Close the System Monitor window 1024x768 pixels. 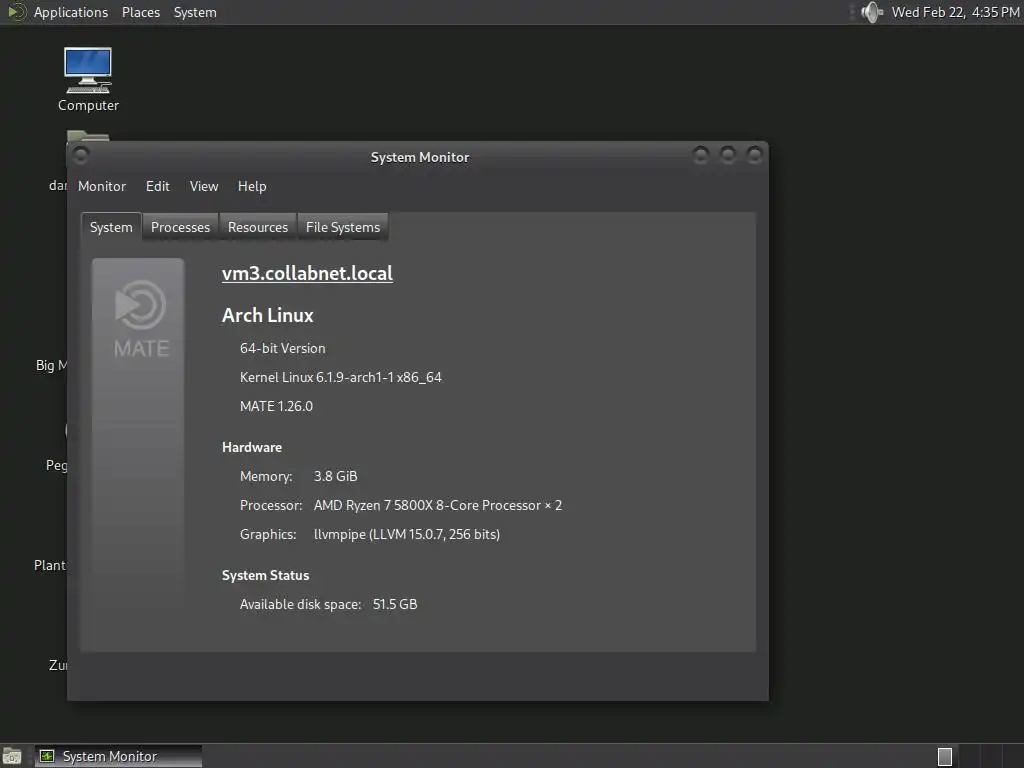(754, 155)
